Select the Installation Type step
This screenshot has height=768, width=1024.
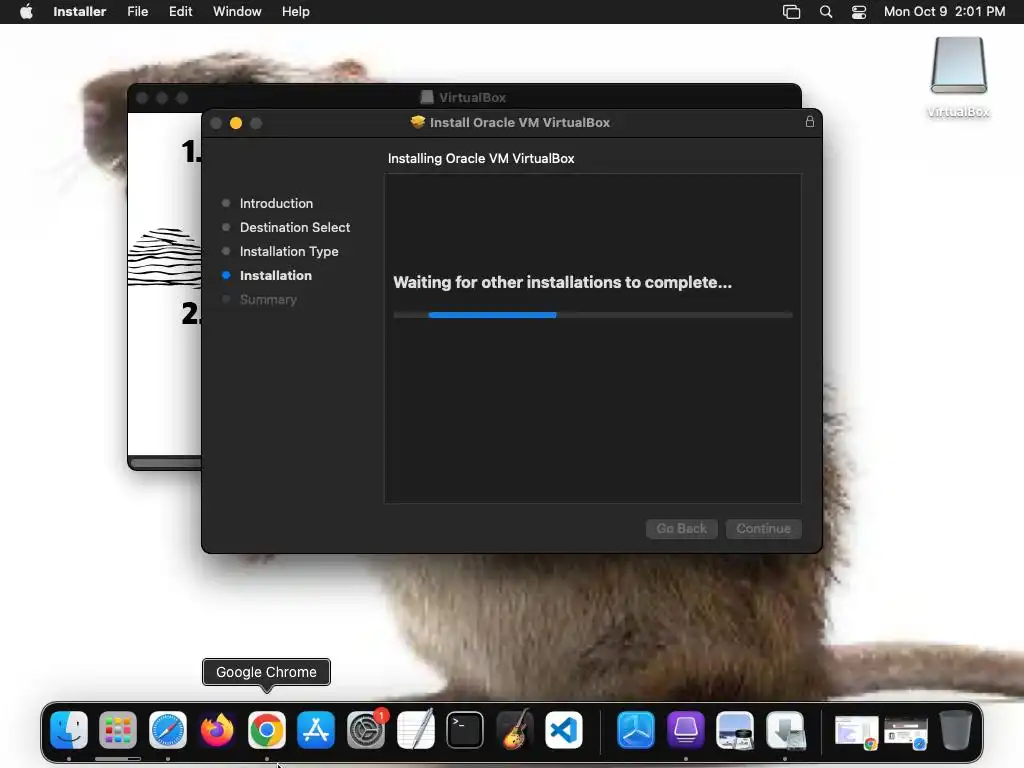pyautogui.click(x=289, y=251)
